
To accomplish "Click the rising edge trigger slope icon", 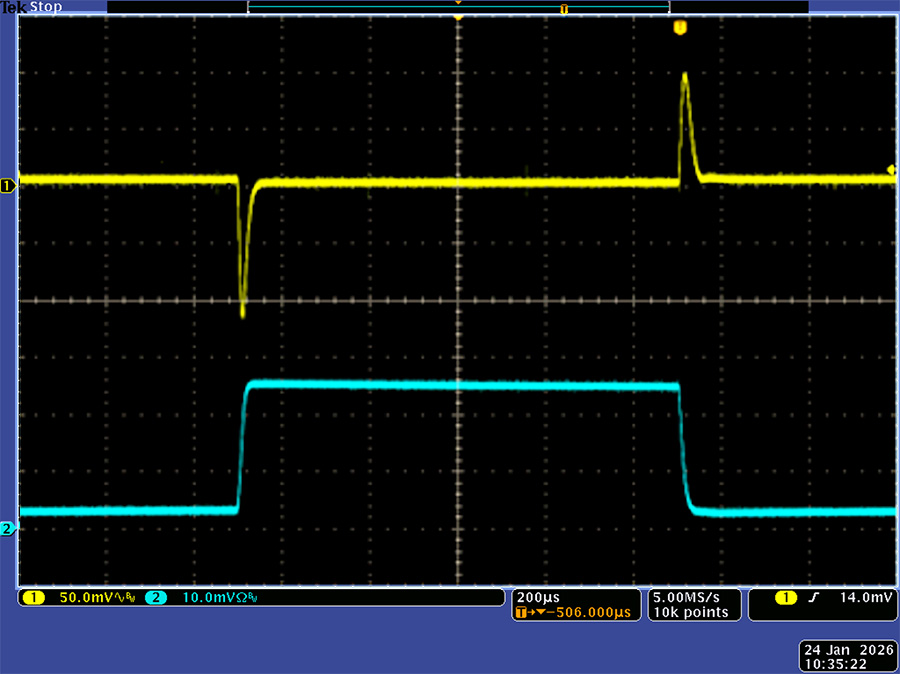I will click(x=813, y=598).
